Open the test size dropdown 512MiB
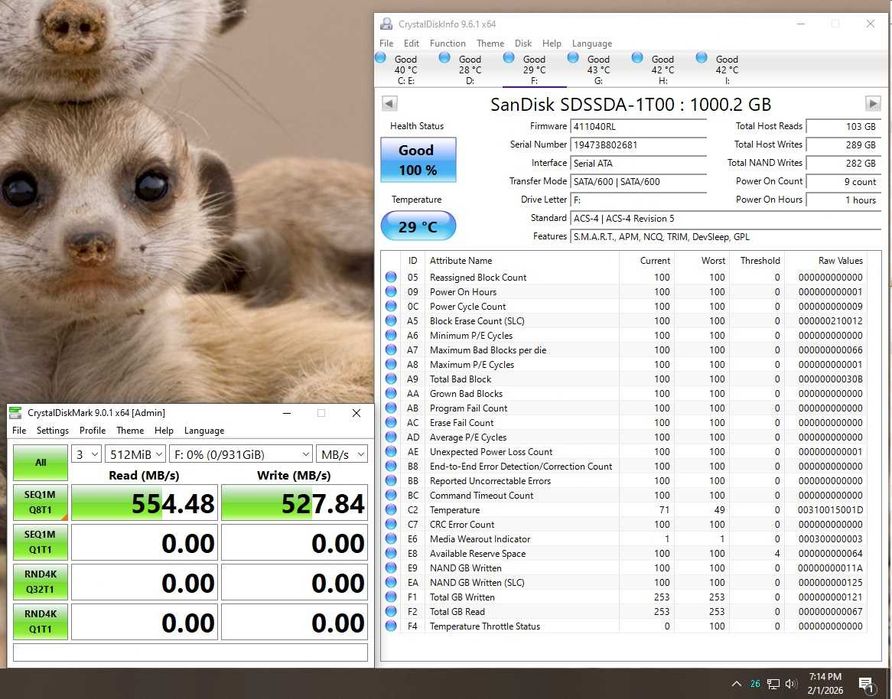 point(135,454)
